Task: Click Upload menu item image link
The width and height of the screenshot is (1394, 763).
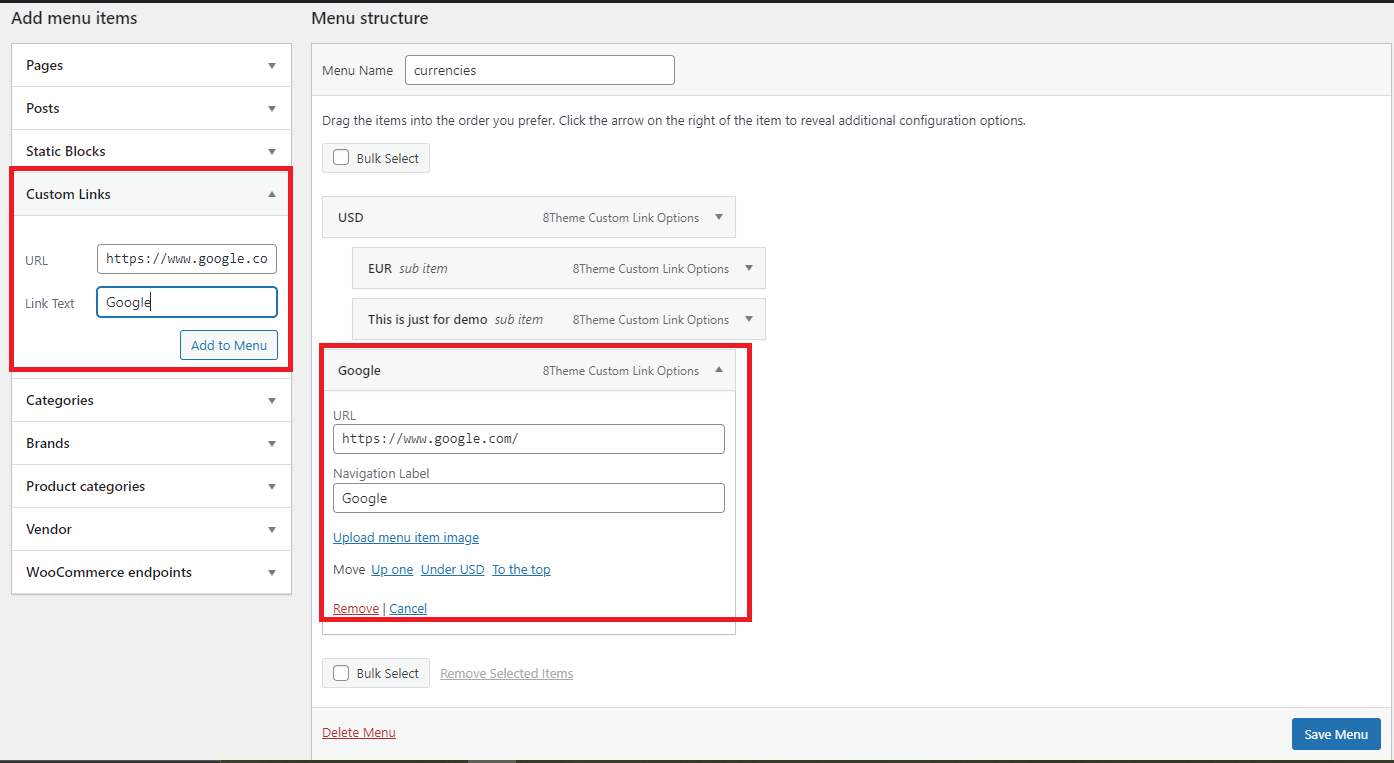Action: (406, 538)
